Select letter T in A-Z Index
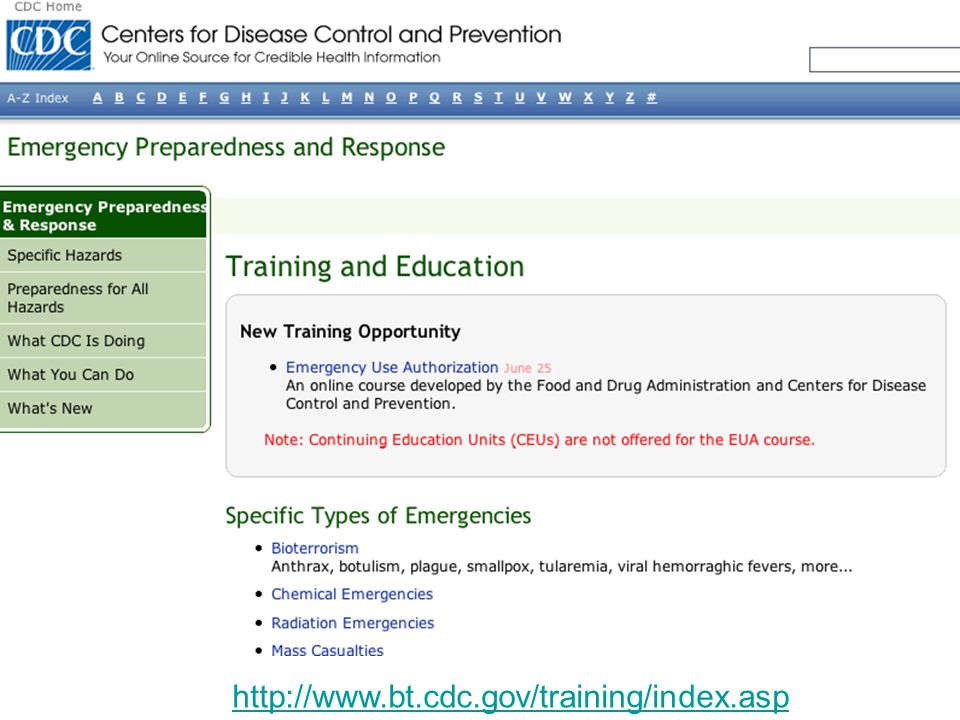The height and width of the screenshot is (720, 960). point(498,97)
